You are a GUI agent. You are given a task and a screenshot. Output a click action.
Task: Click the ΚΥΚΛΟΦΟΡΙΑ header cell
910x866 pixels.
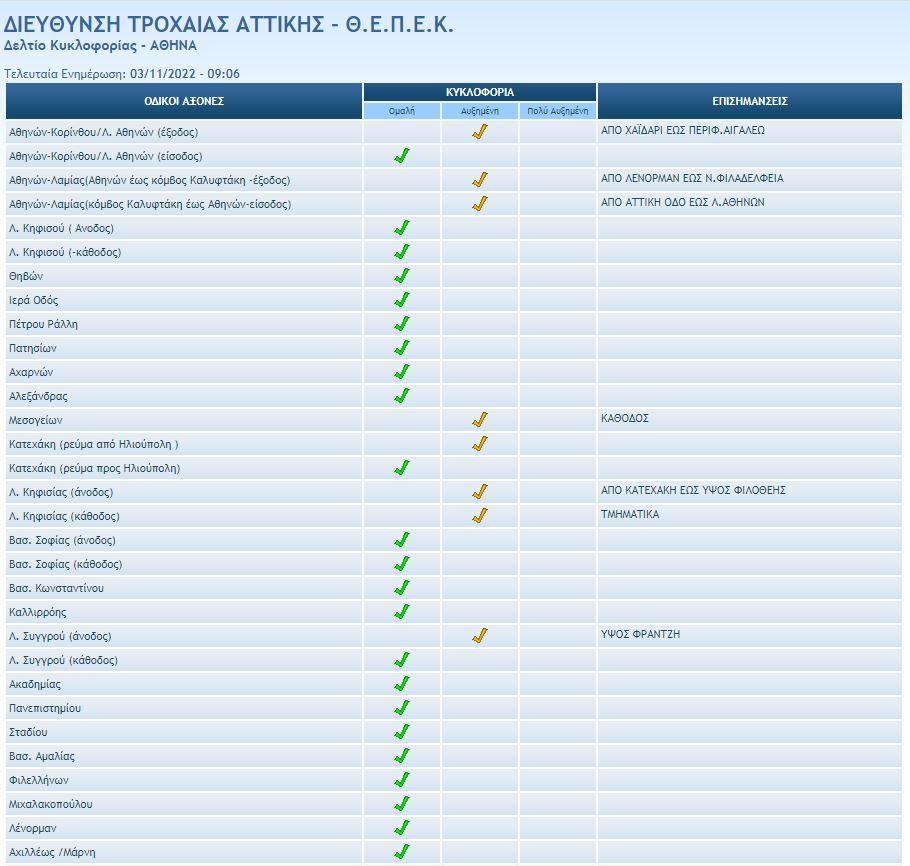coord(480,92)
